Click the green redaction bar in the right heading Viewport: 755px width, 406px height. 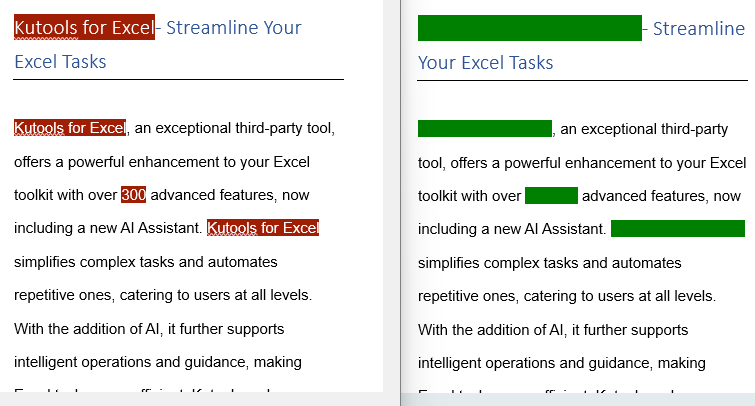529,29
